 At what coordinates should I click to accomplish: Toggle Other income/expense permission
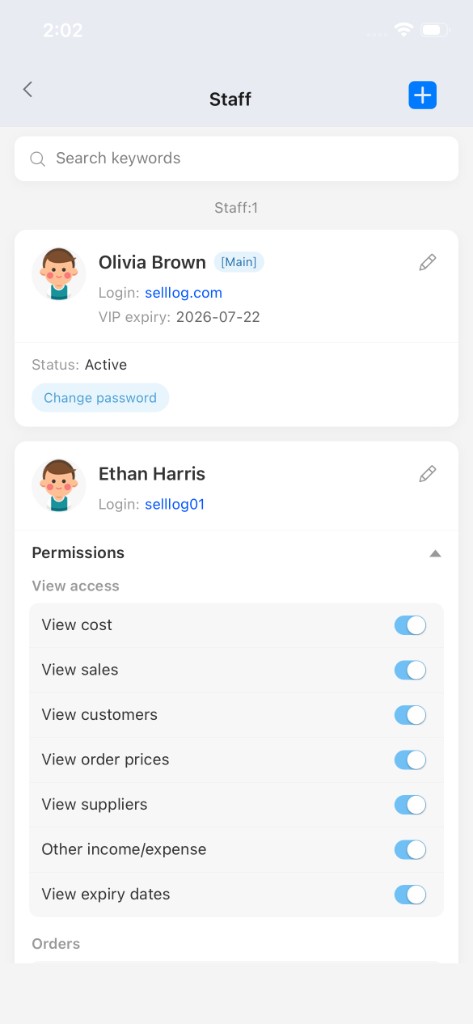pyautogui.click(x=410, y=850)
